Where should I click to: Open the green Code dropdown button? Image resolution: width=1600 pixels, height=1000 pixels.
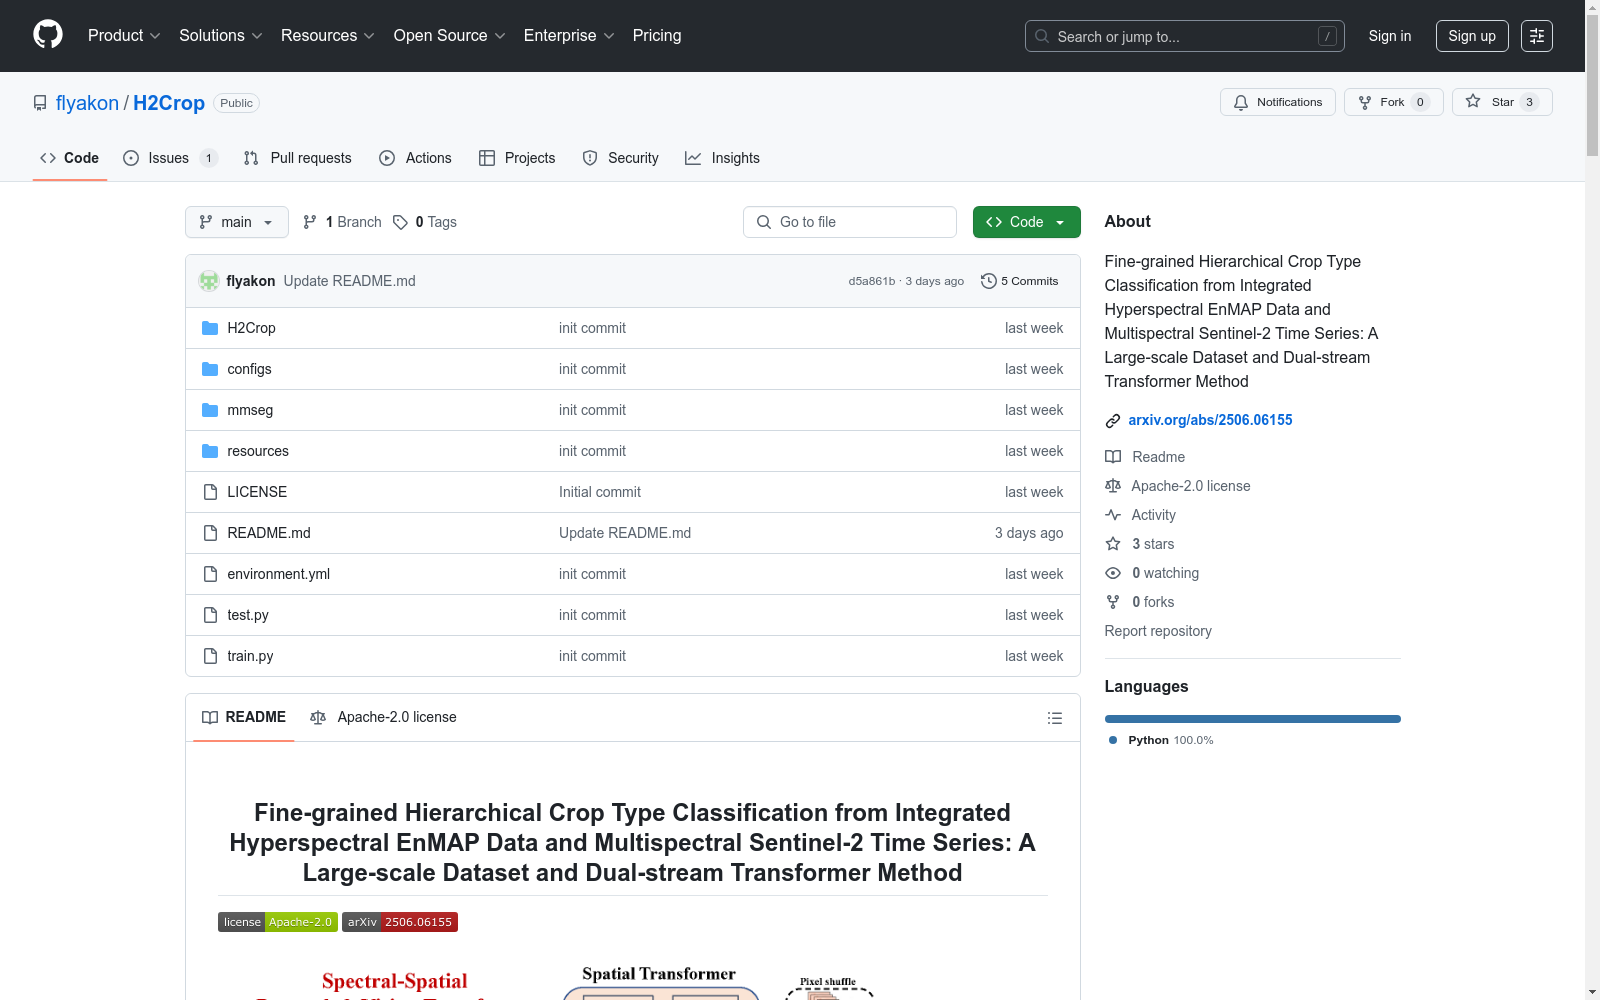click(1027, 222)
